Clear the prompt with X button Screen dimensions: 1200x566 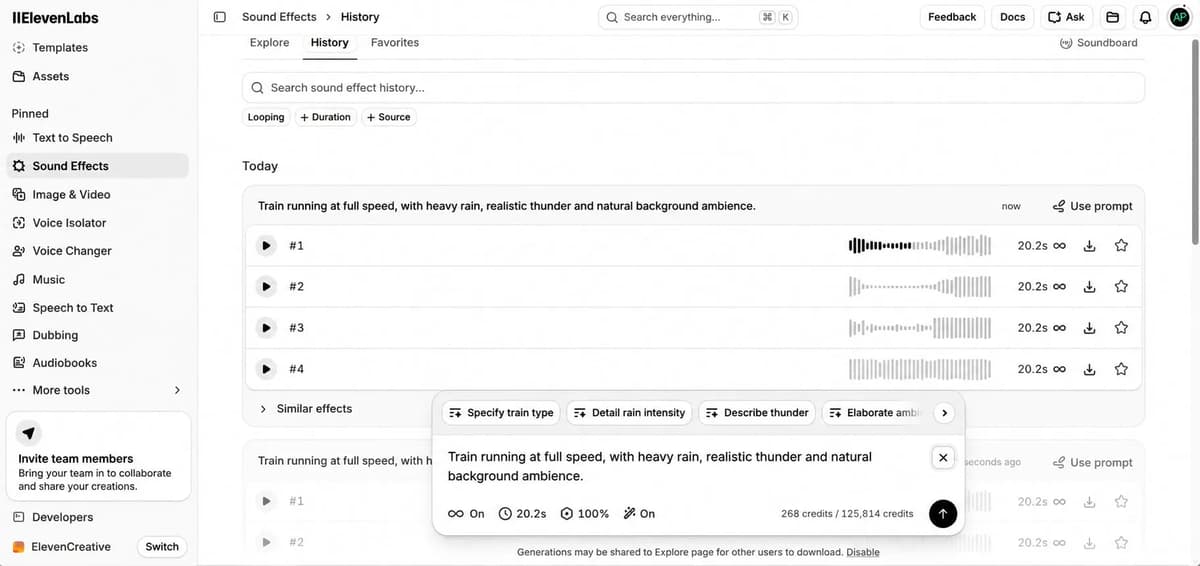[943, 457]
